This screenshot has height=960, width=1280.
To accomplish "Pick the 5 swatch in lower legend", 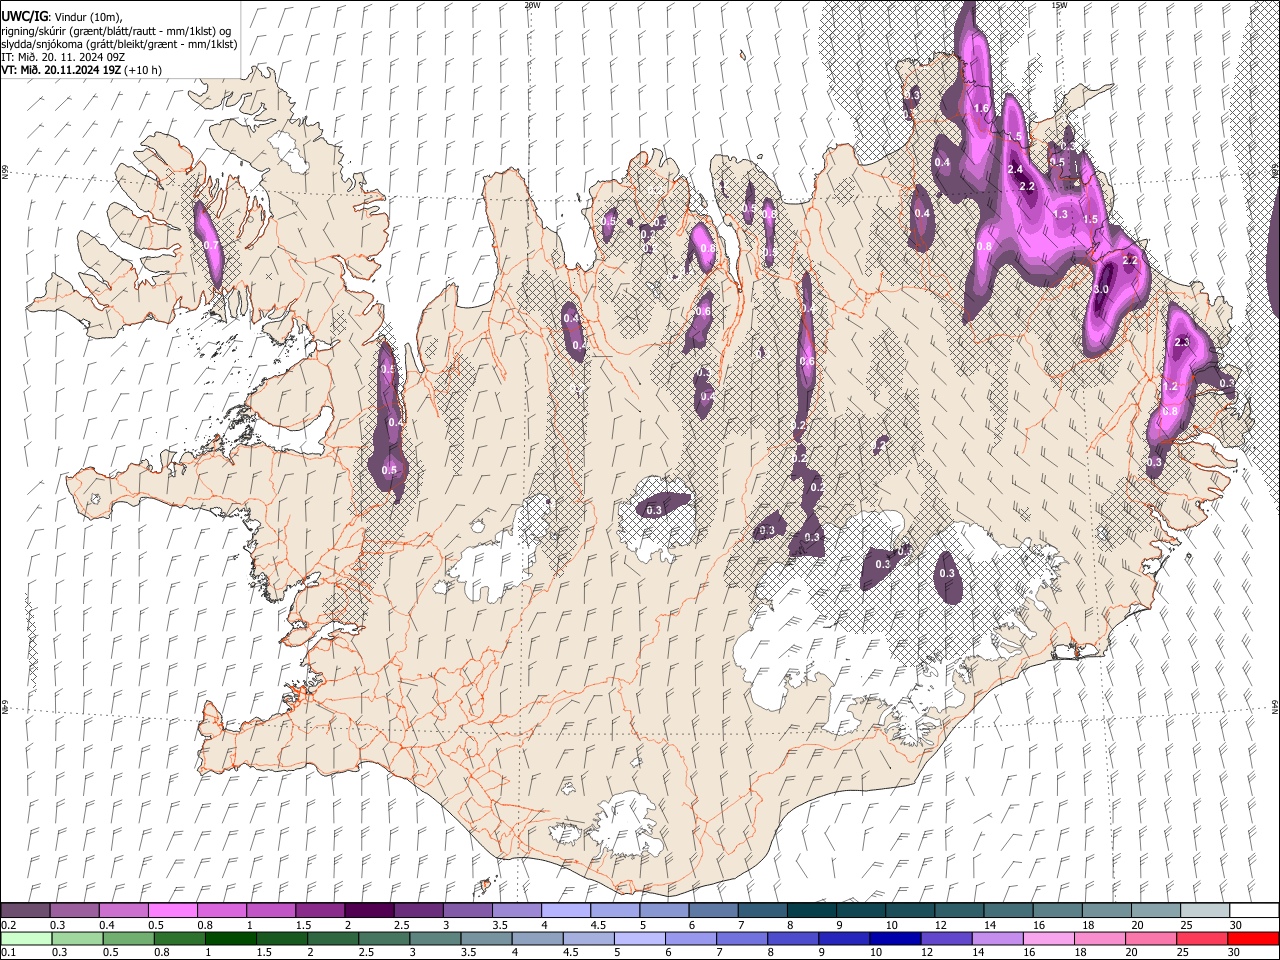I will click(639, 938).
